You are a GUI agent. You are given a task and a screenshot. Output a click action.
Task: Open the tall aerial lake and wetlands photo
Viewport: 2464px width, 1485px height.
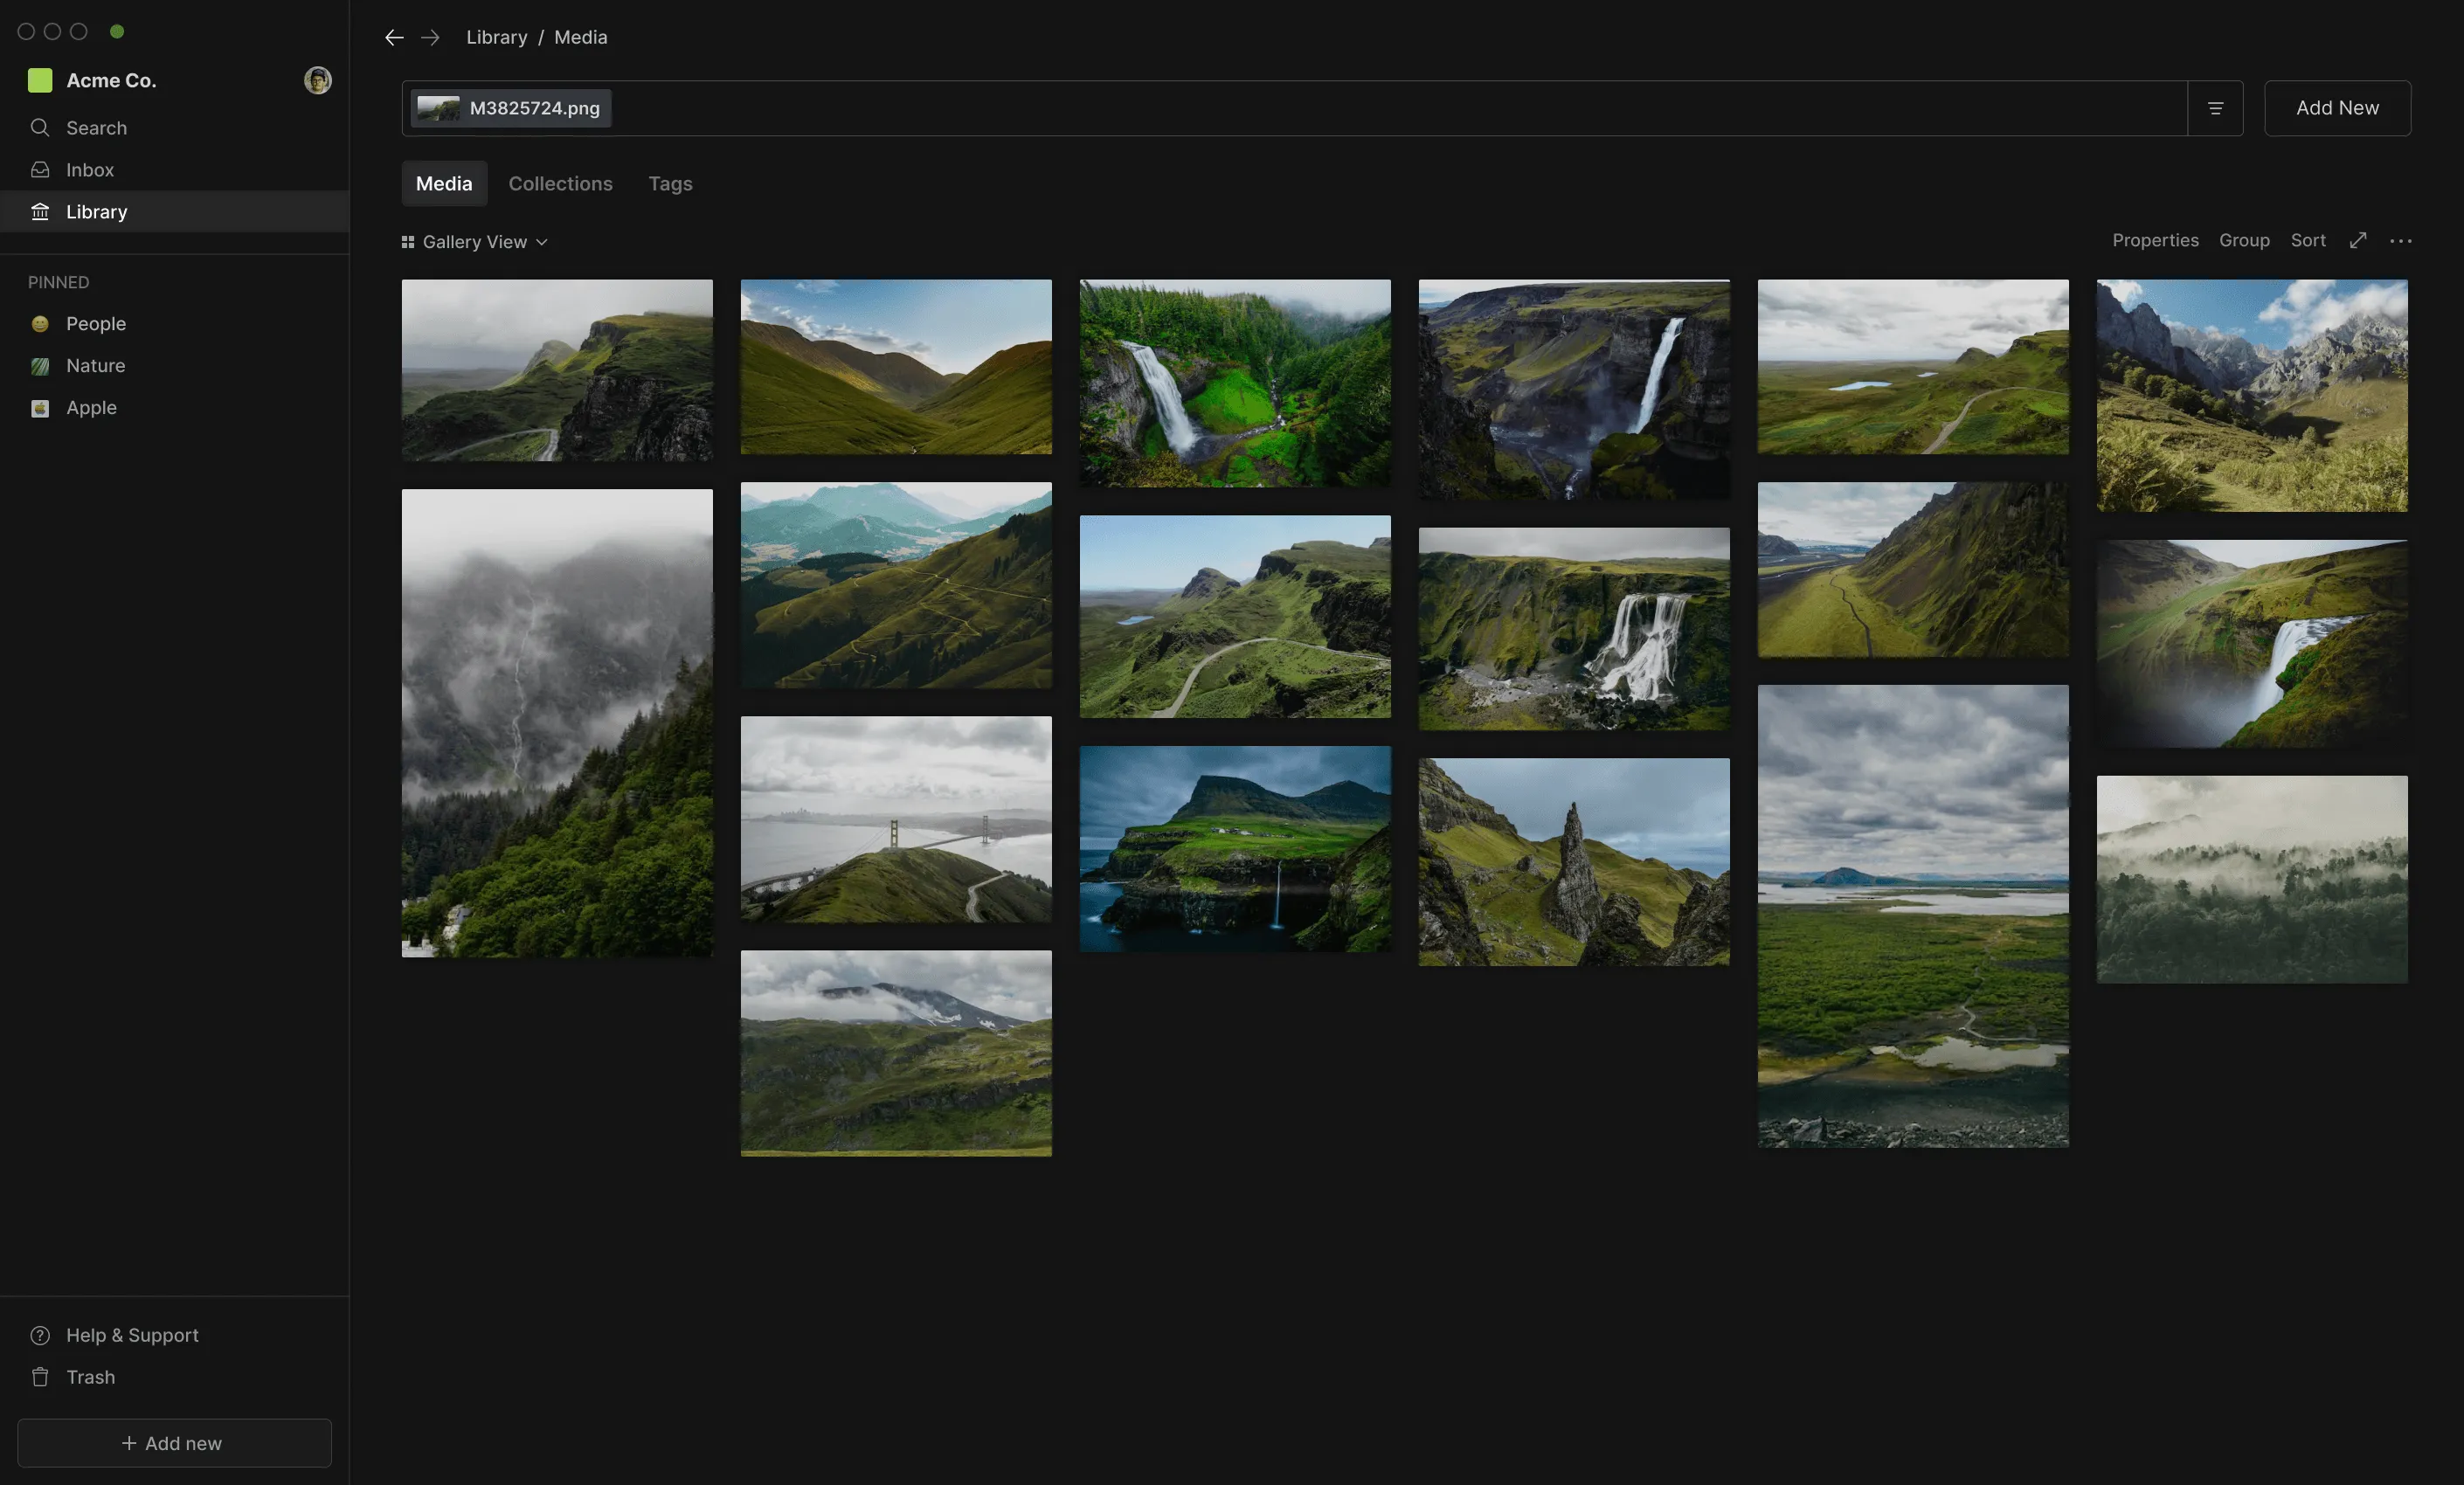(x=1913, y=916)
